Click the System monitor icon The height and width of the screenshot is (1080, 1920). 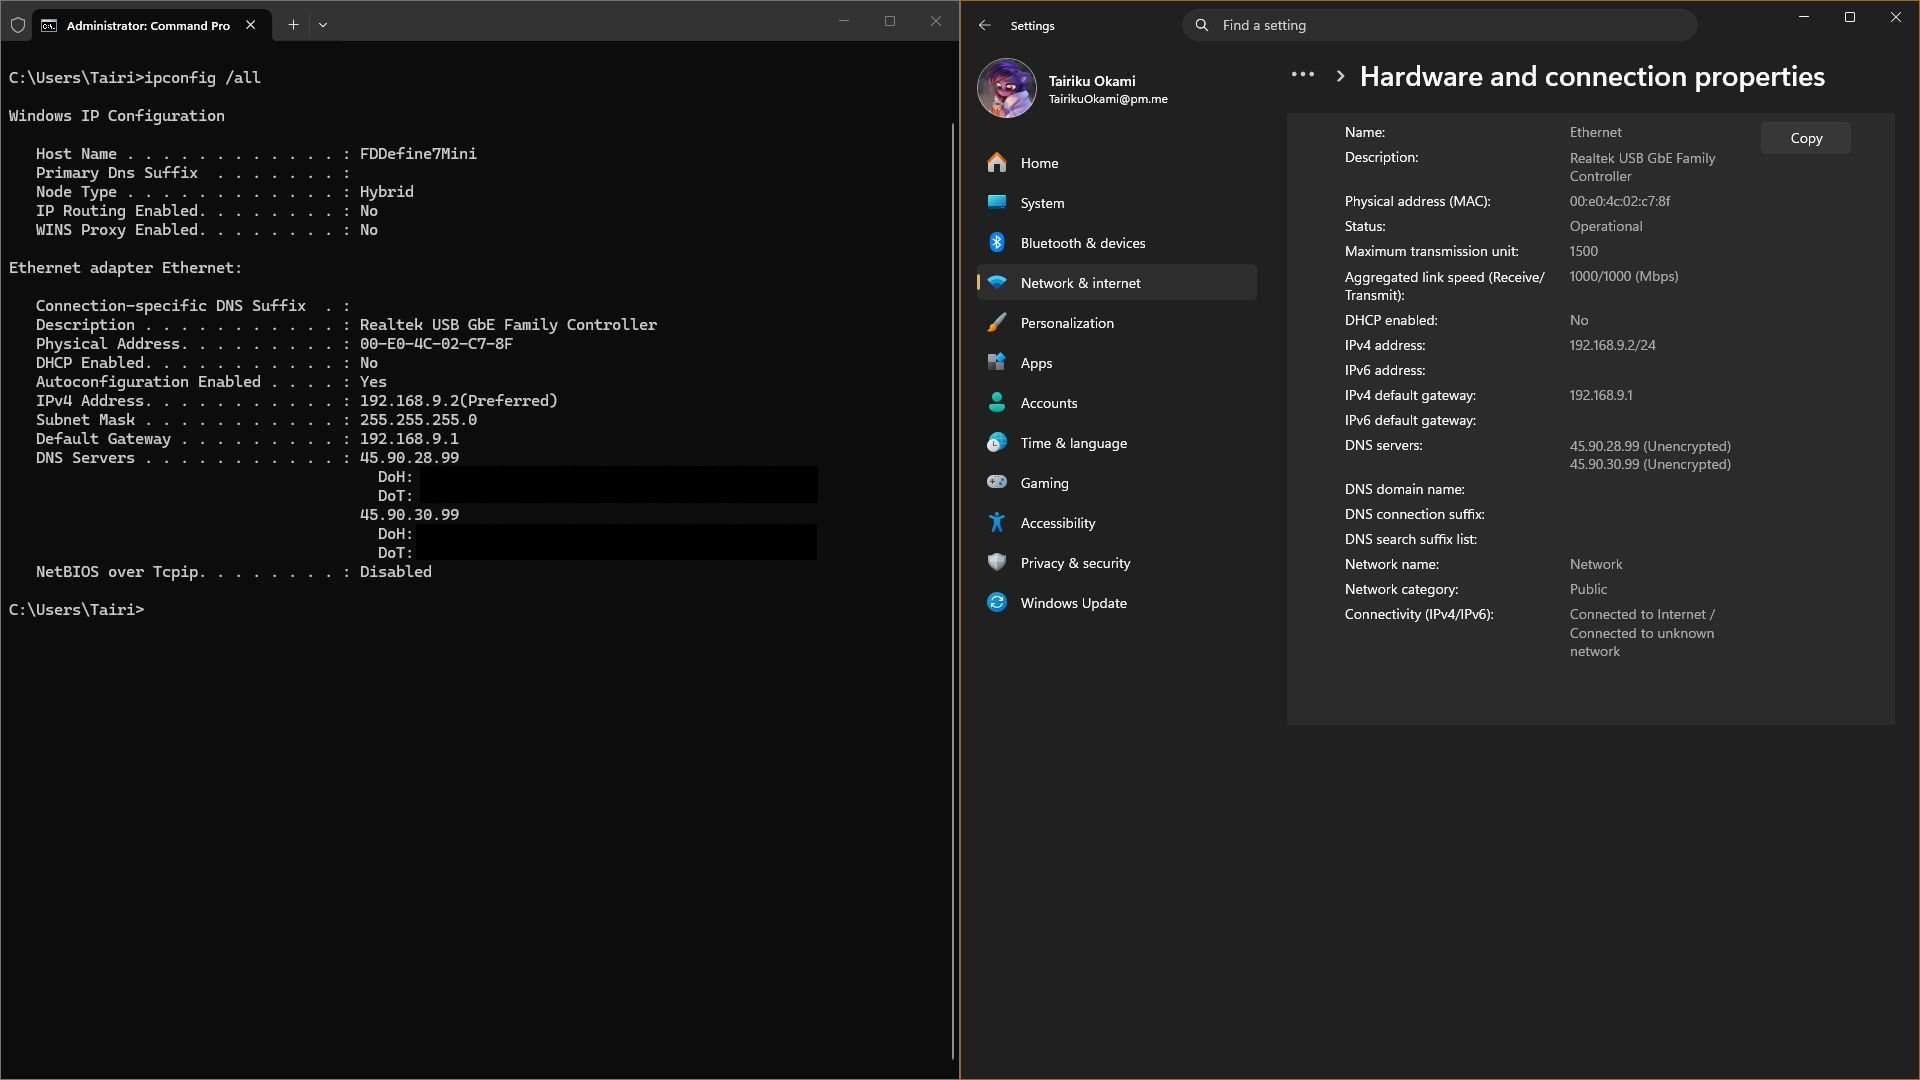(997, 202)
